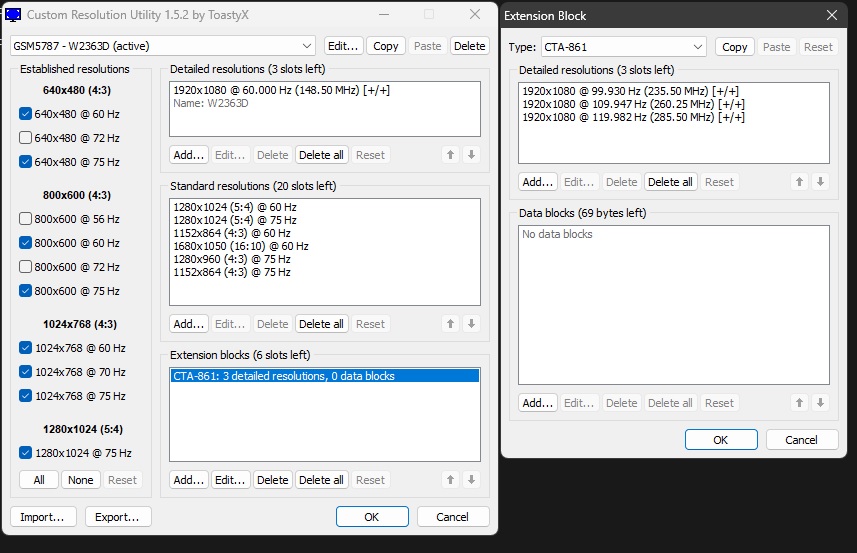Viewport: 857px width, 553px height.
Task: Select the CTA-861 extension block entry
Action: coord(284,377)
